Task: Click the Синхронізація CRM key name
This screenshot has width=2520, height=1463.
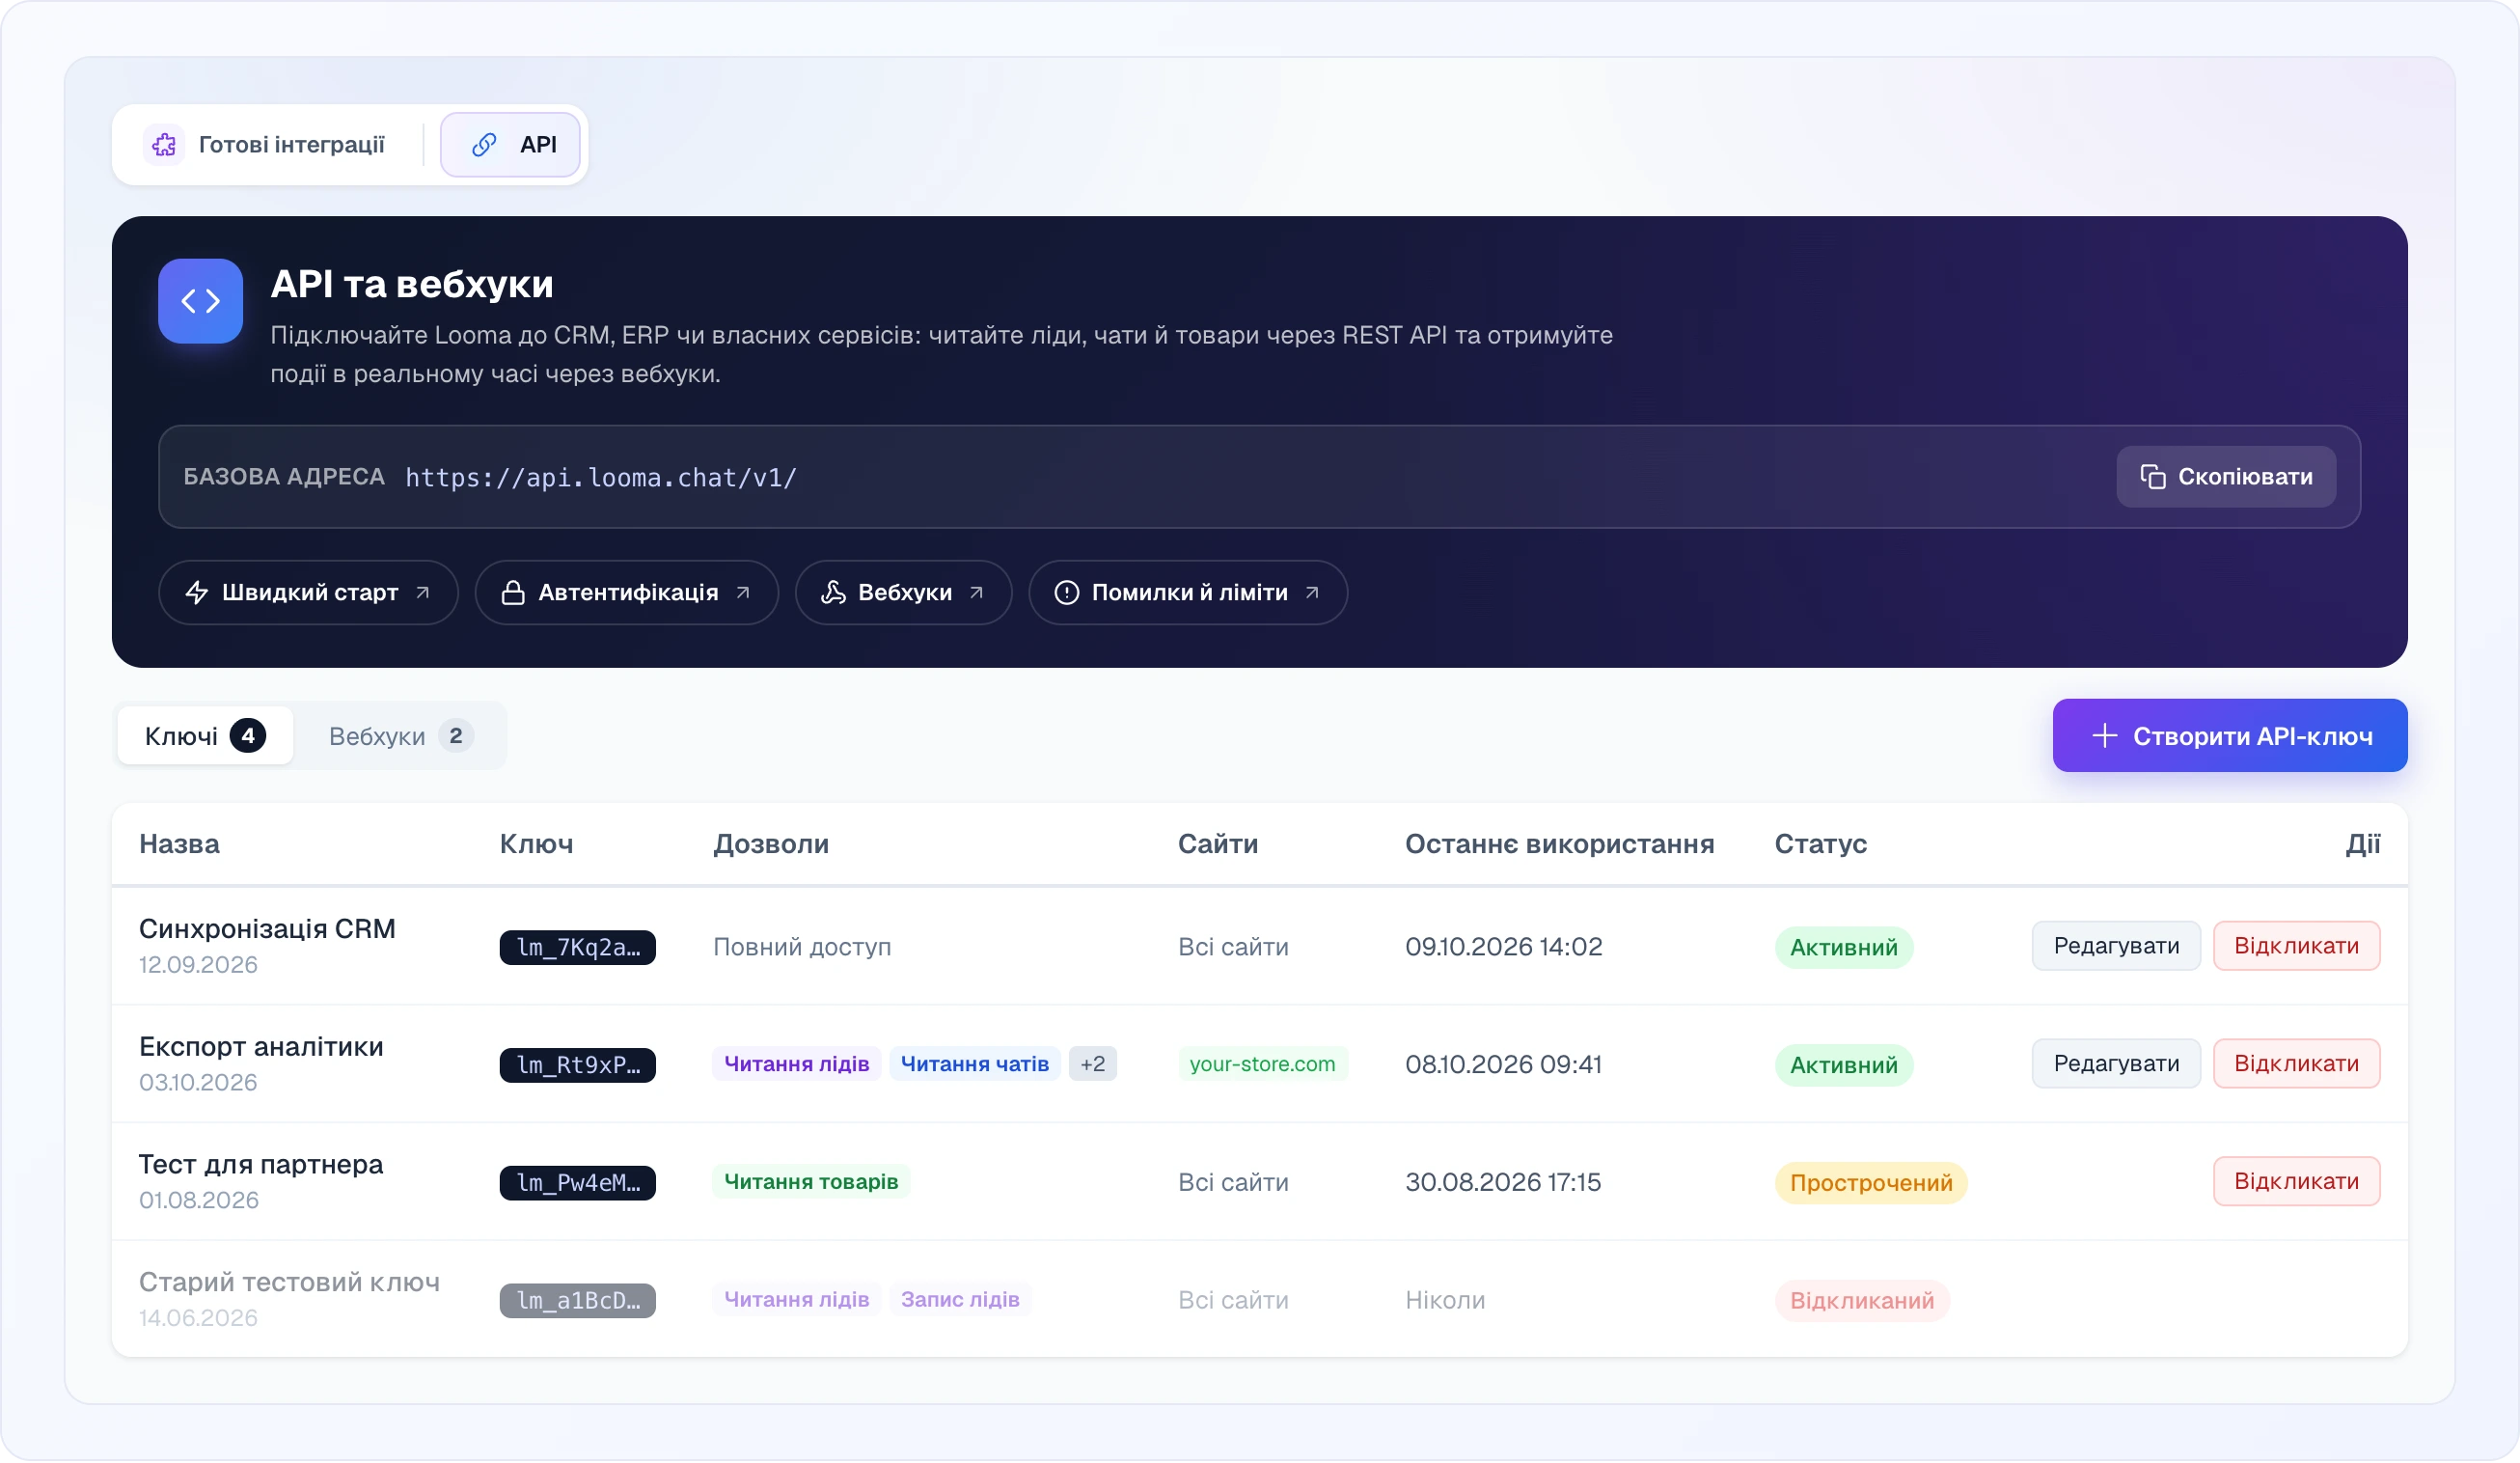Action: (267, 929)
